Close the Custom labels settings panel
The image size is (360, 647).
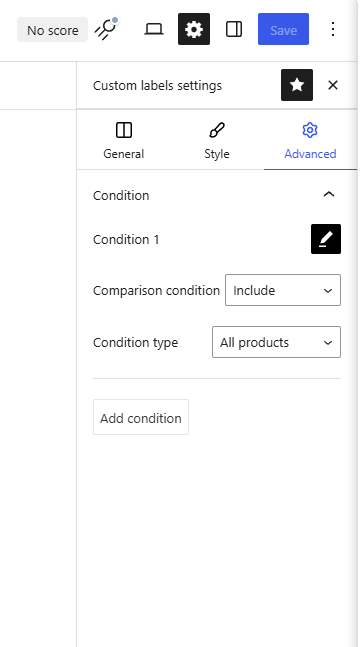(x=333, y=85)
